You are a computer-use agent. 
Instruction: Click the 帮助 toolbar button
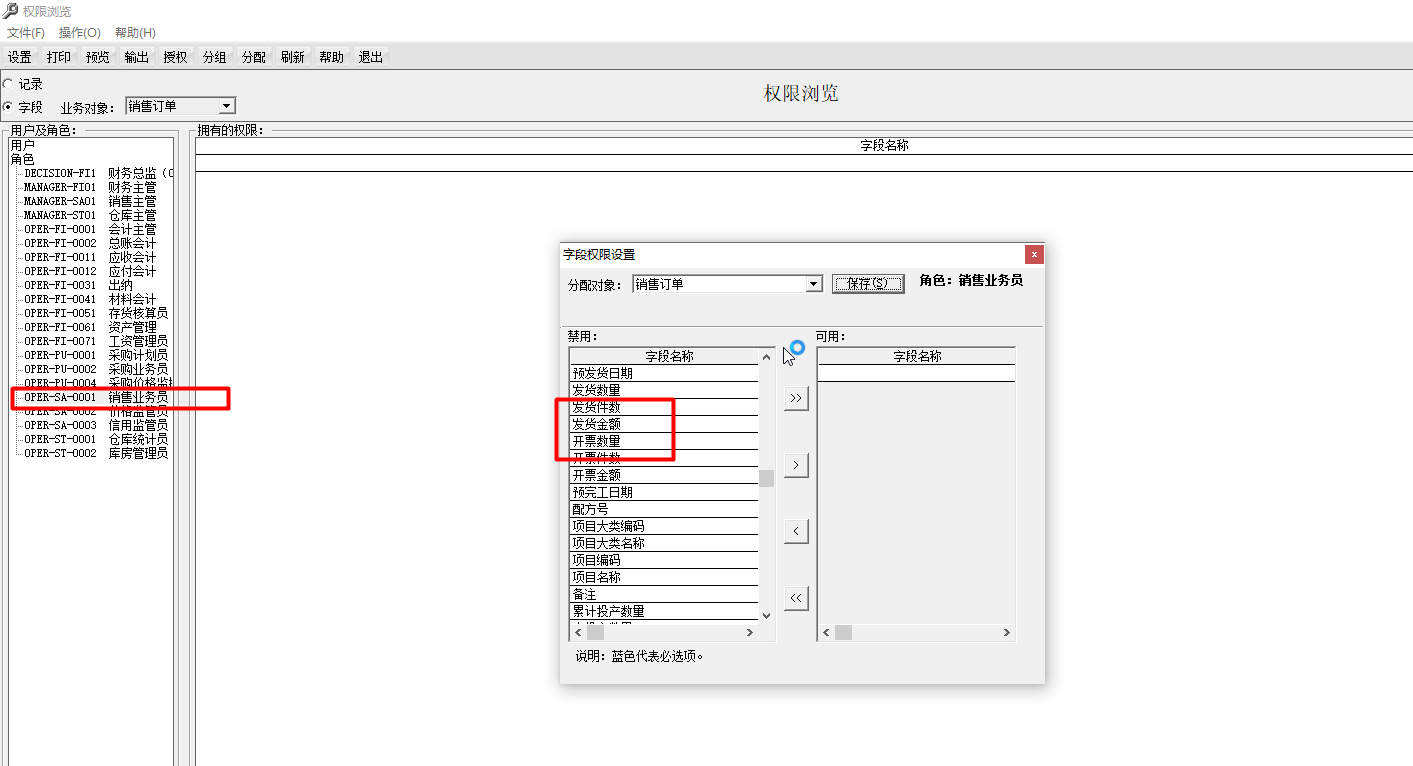332,57
